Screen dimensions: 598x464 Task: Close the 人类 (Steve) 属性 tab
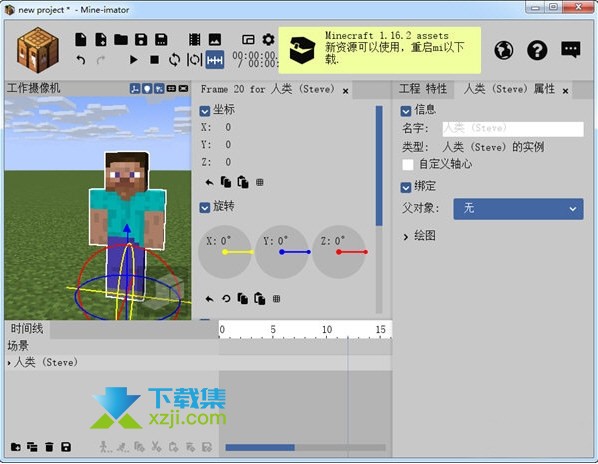coord(565,91)
